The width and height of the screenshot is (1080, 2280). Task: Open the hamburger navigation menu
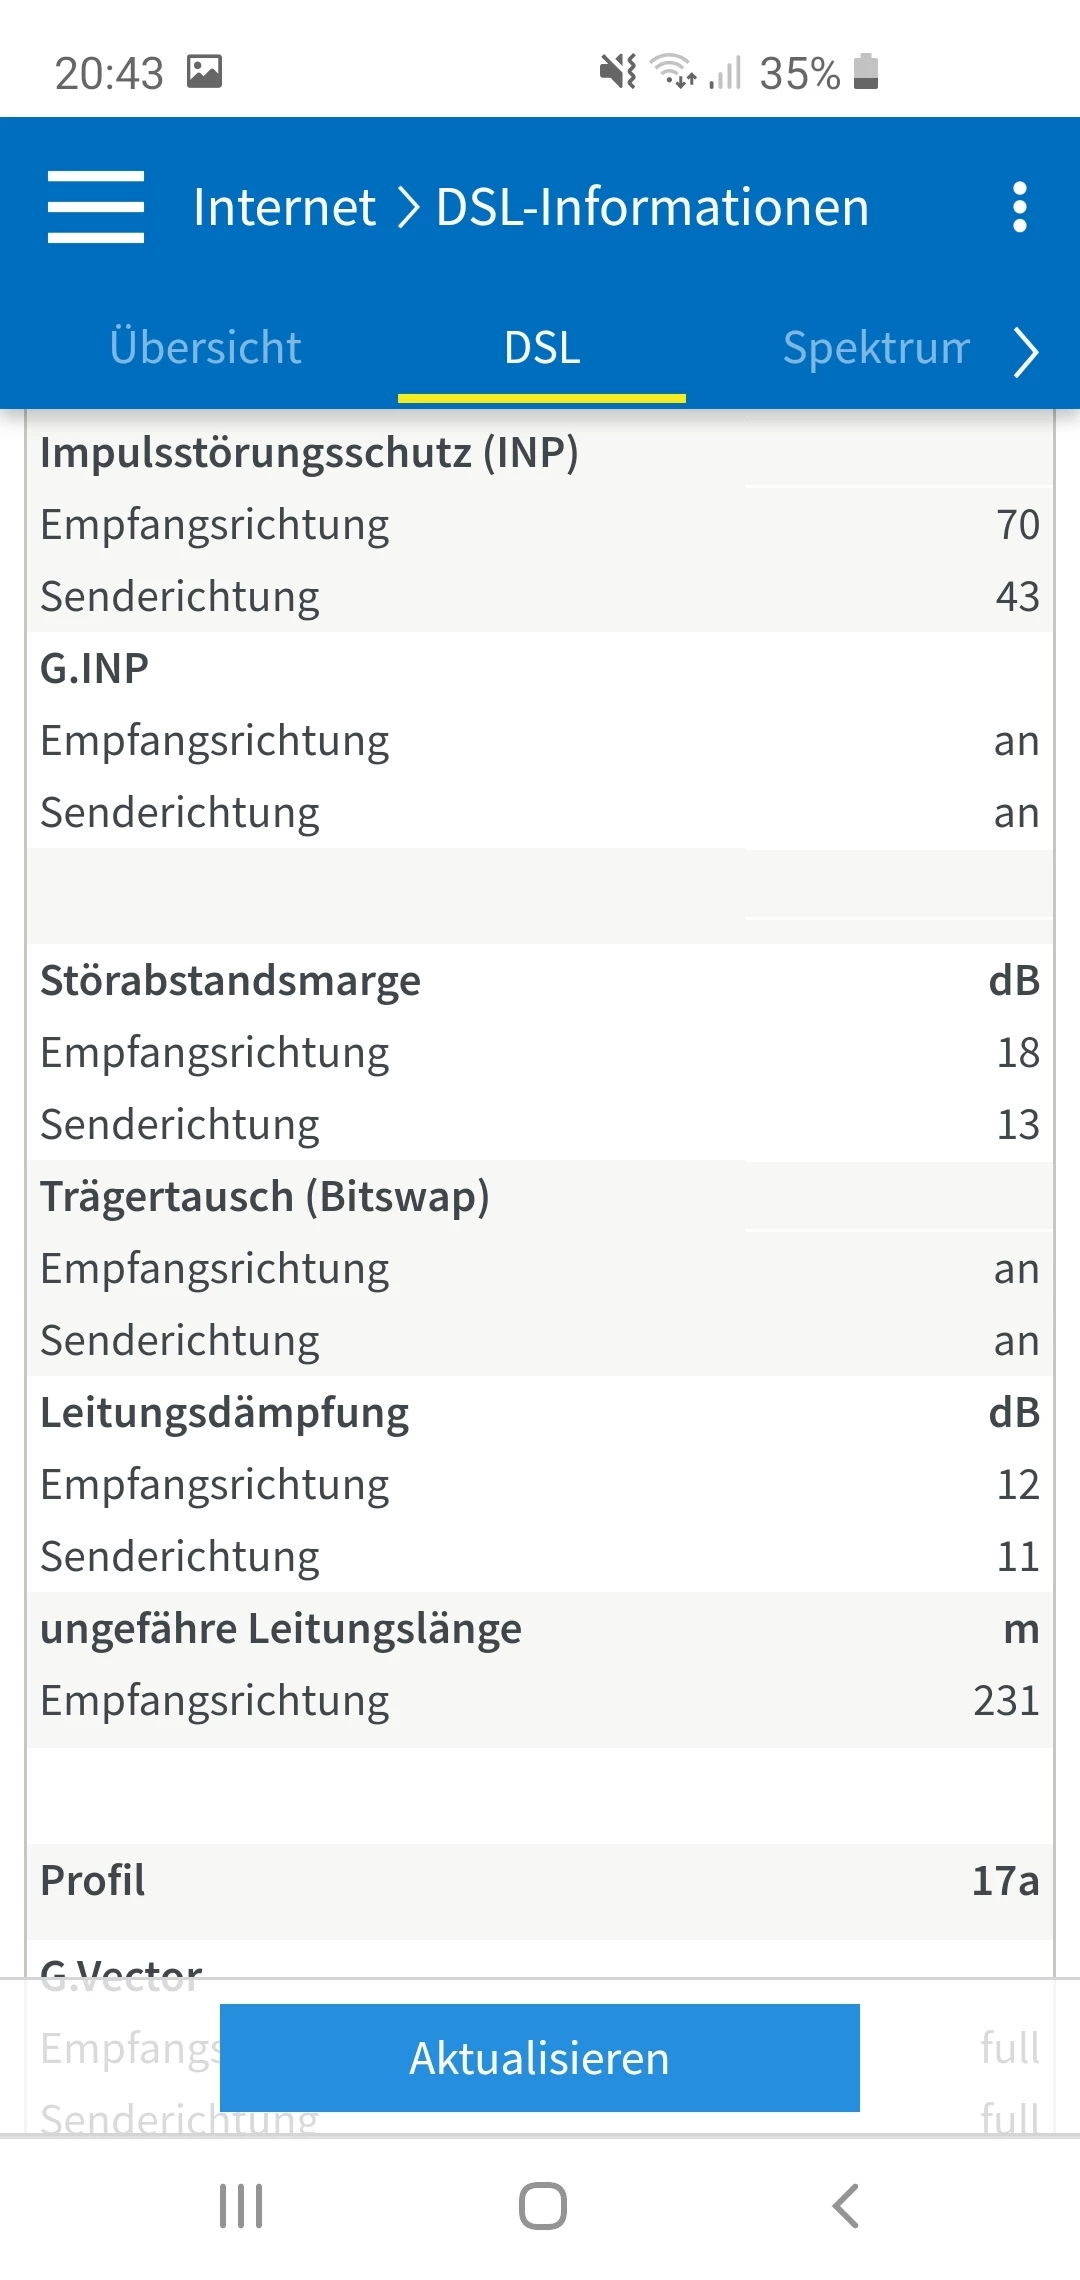point(96,207)
